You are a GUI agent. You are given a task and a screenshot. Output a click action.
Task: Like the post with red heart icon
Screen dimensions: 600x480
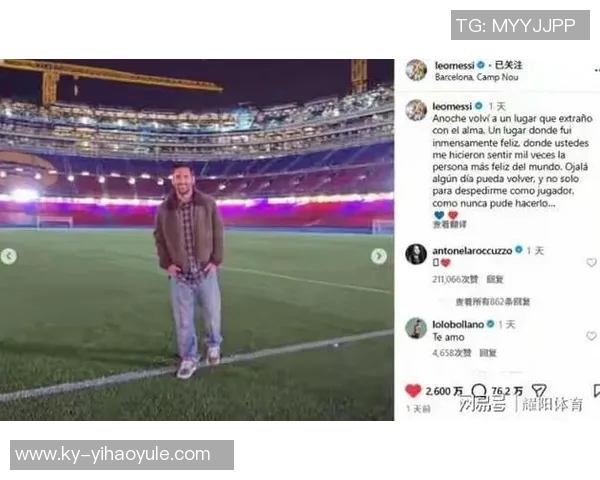click(x=413, y=391)
